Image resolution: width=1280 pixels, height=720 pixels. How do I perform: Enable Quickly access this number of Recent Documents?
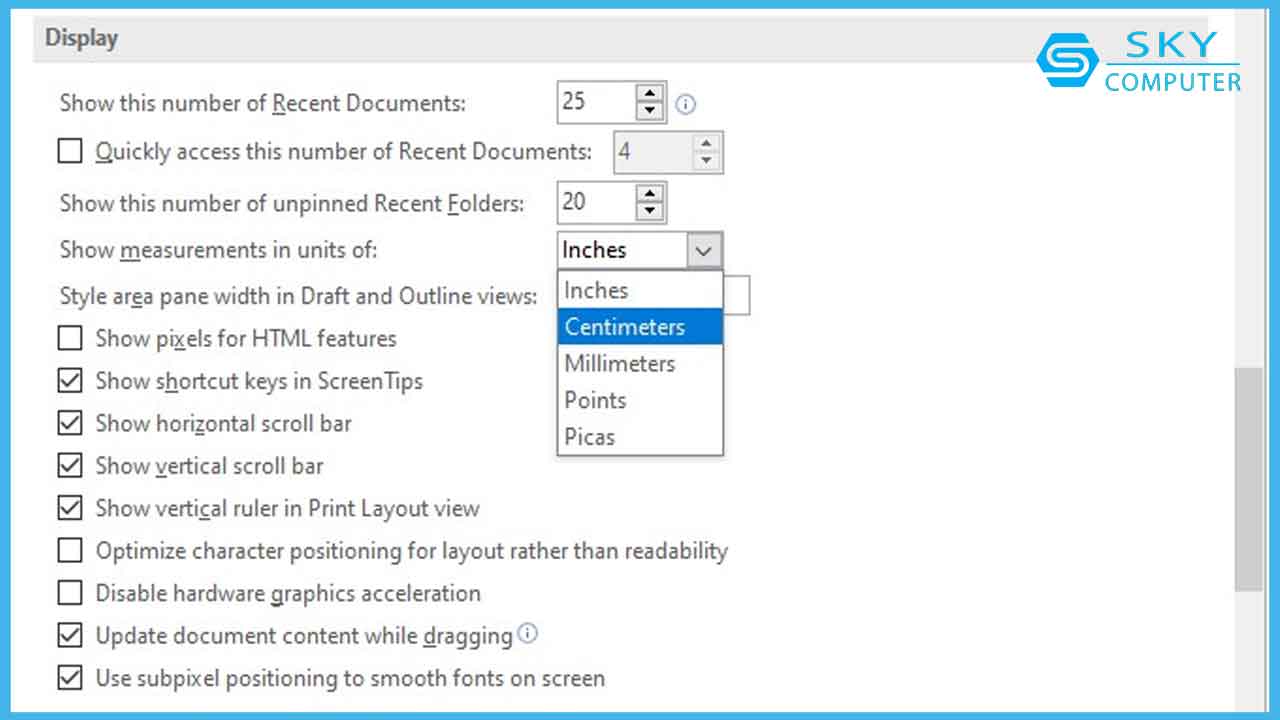[x=69, y=152]
